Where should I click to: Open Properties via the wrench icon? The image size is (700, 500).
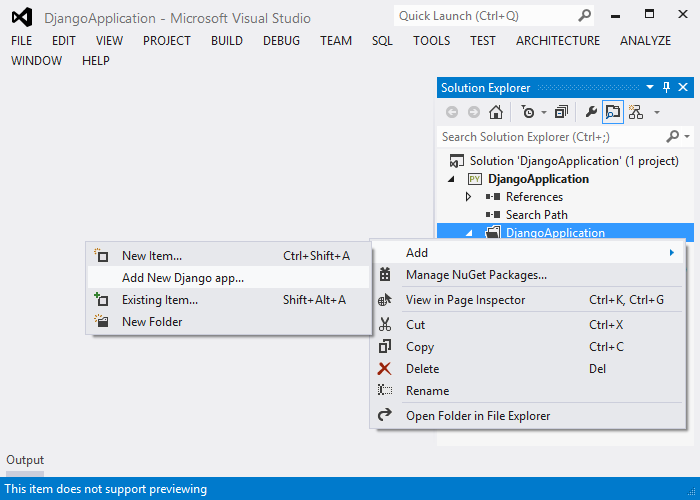tap(591, 112)
